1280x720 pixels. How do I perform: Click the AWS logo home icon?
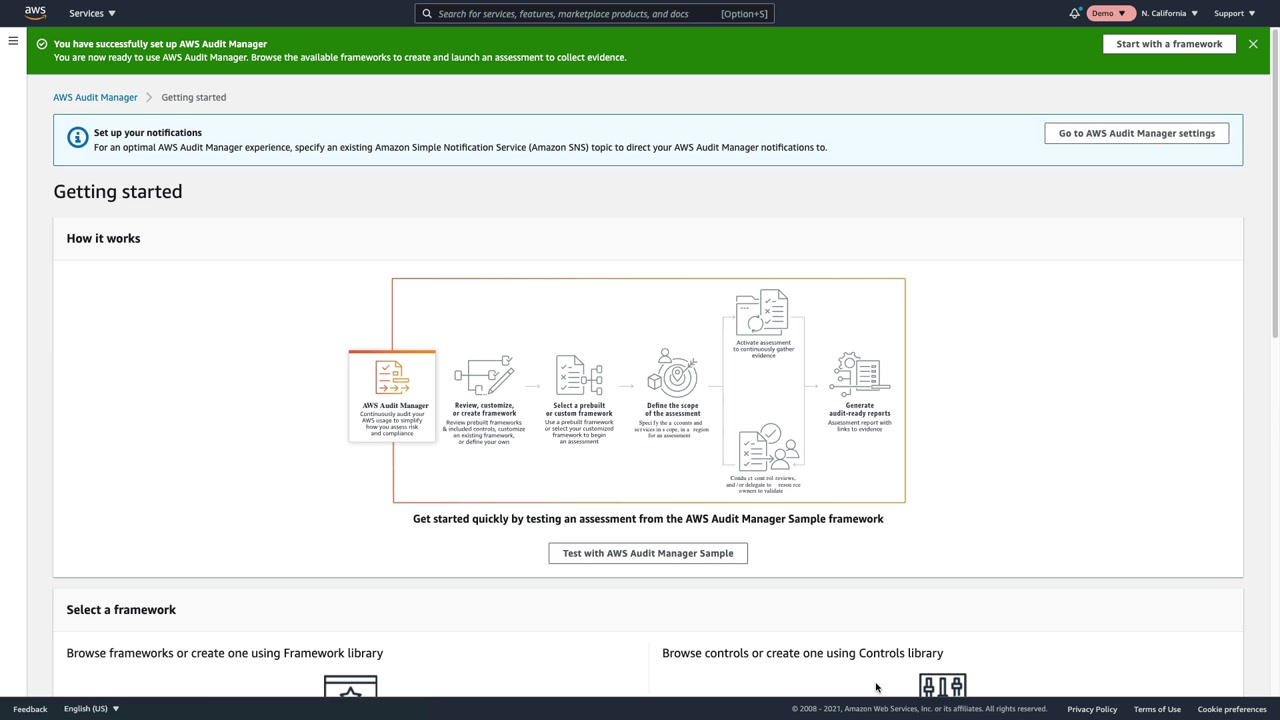coord(35,13)
